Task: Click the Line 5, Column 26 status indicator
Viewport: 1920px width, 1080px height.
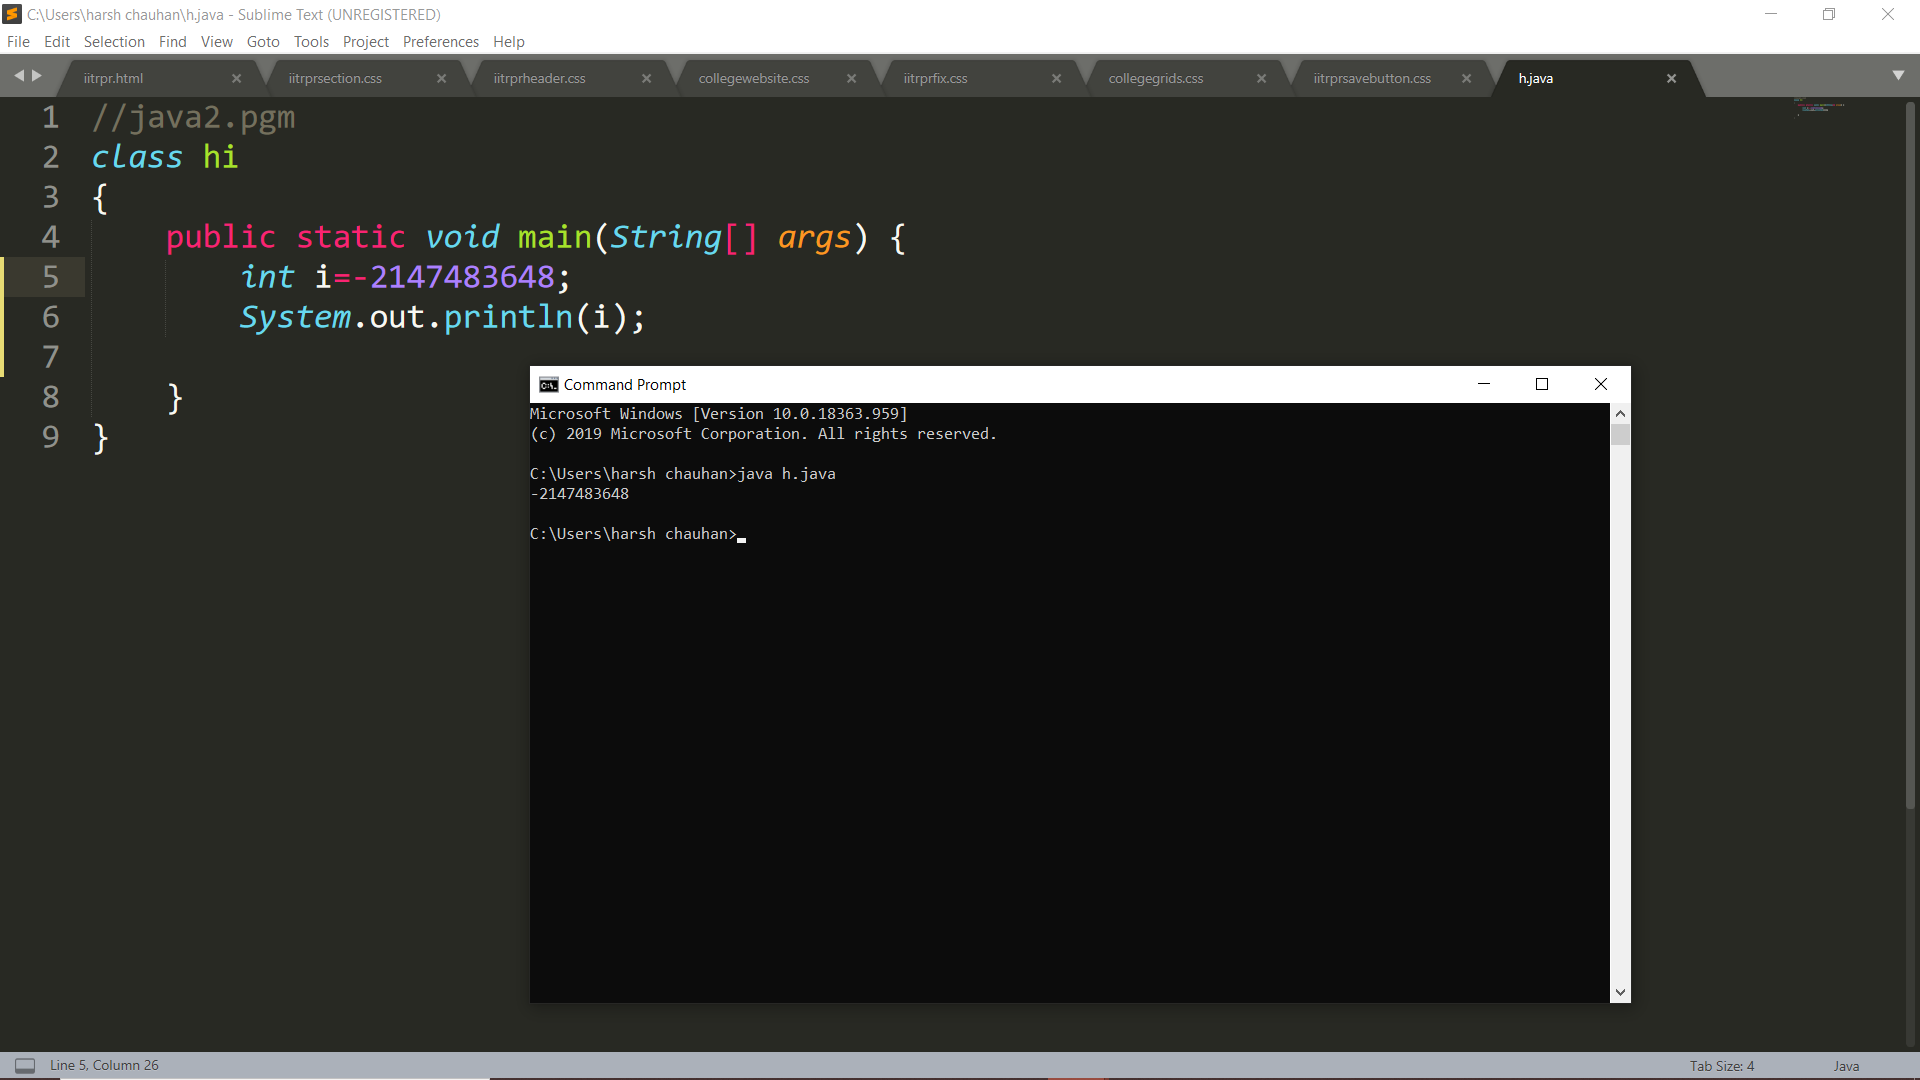Action: 105,1065
